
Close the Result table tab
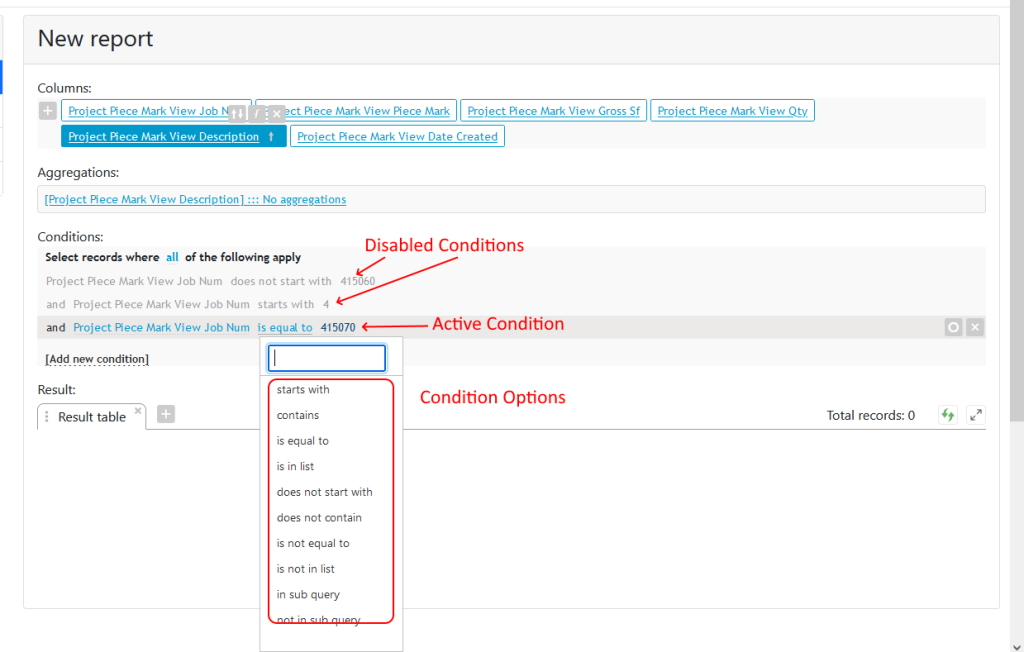tap(136, 409)
